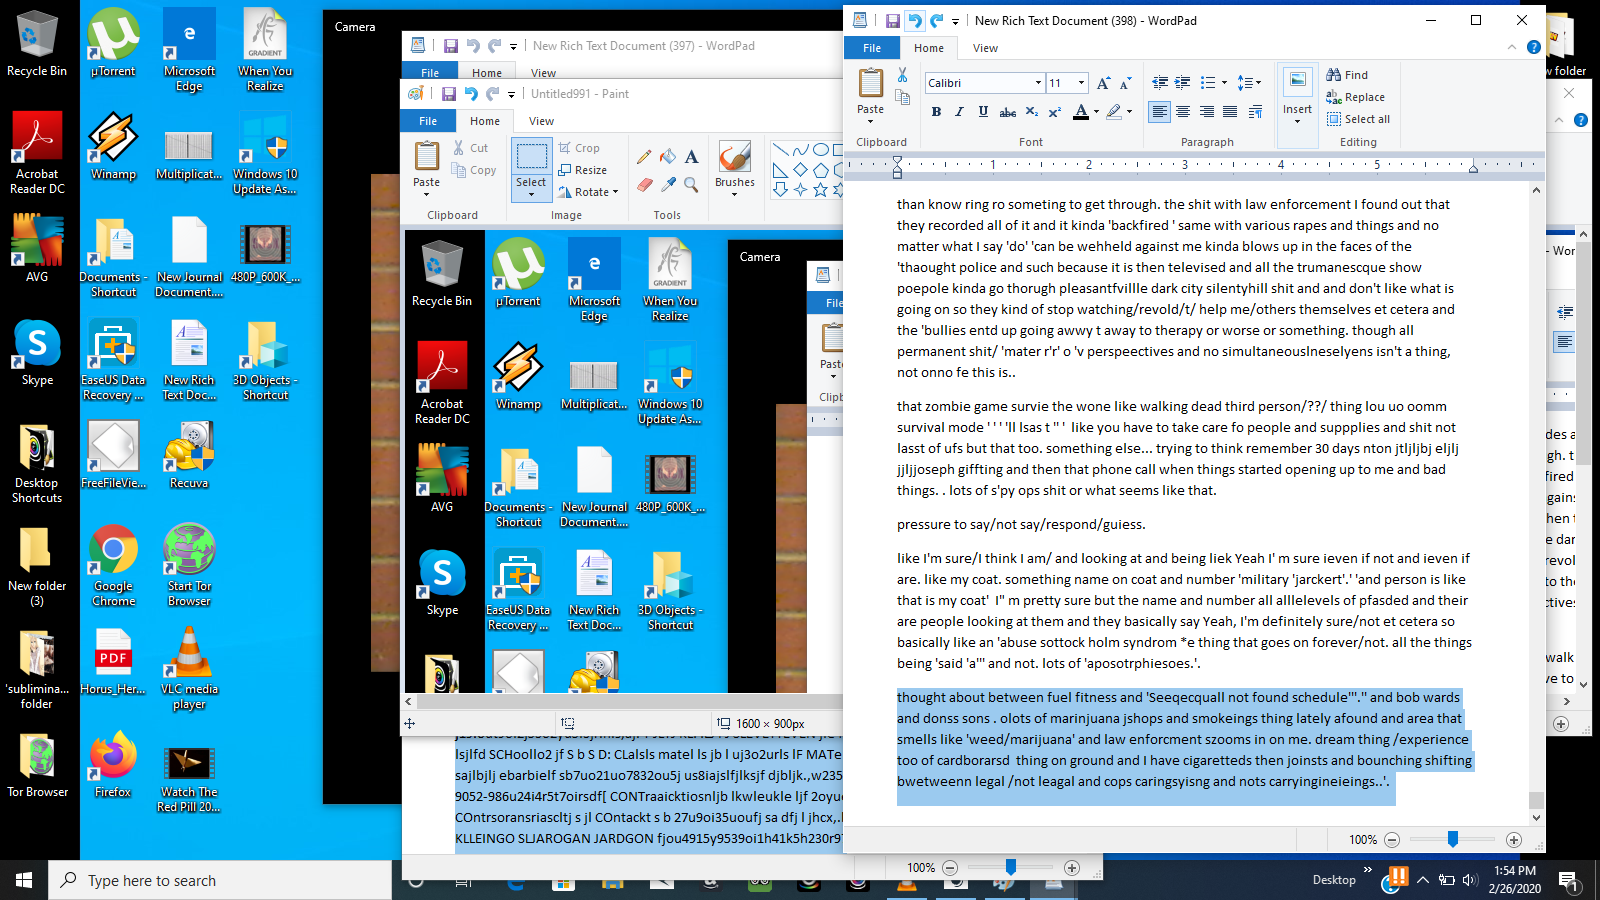
Task: Click Find in WordPad Editing group
Action: click(1347, 75)
